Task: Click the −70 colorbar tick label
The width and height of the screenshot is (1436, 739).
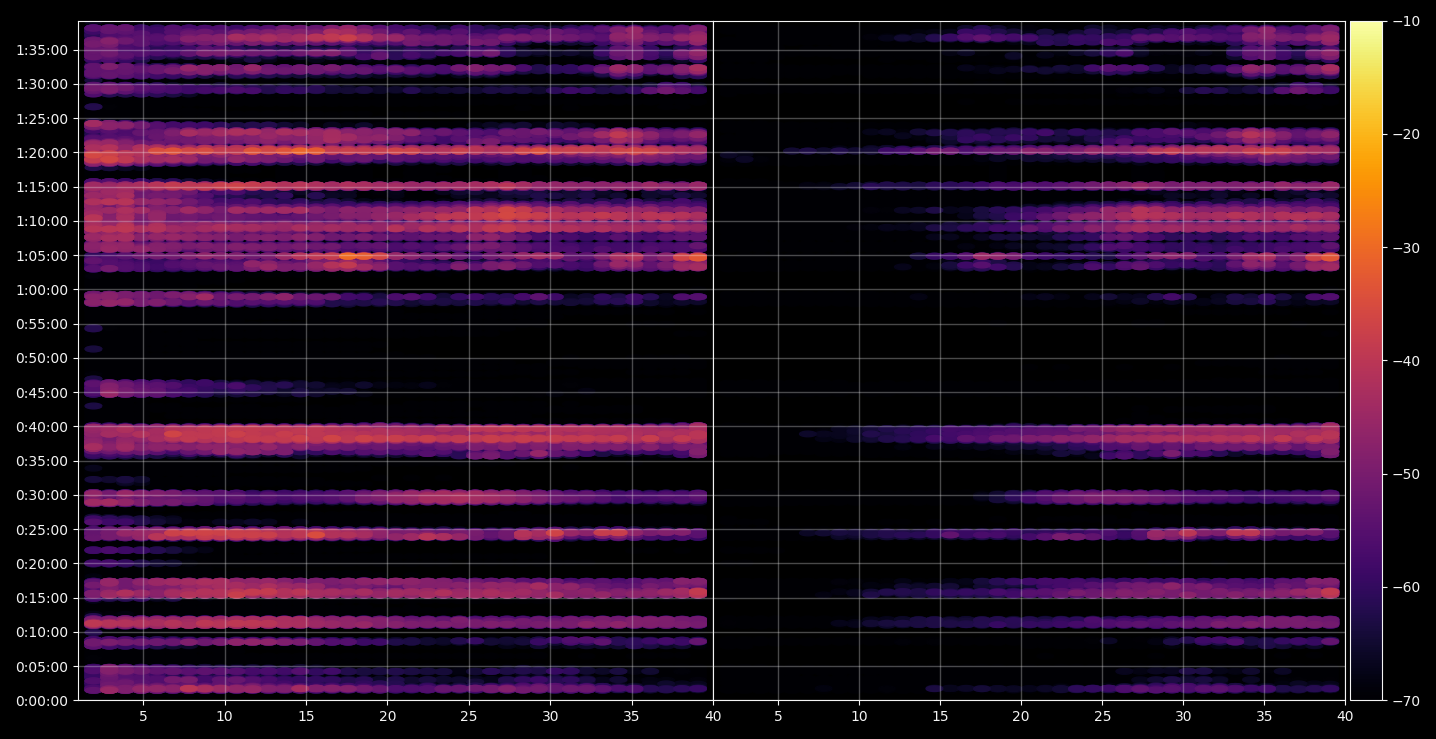Action: 1406,700
